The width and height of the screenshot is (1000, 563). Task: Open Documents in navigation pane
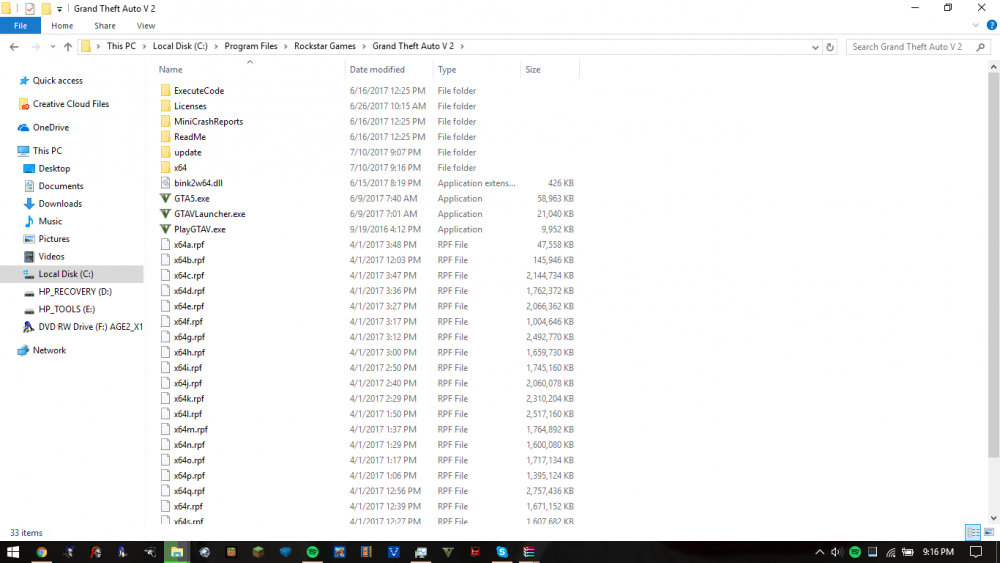[x=61, y=186]
